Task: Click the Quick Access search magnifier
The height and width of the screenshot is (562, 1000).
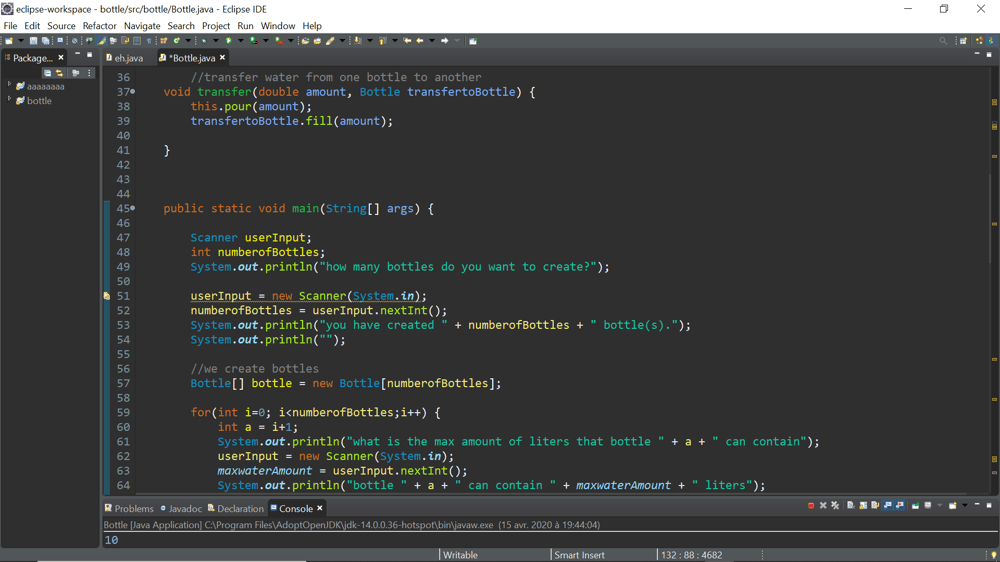Action: [x=943, y=41]
